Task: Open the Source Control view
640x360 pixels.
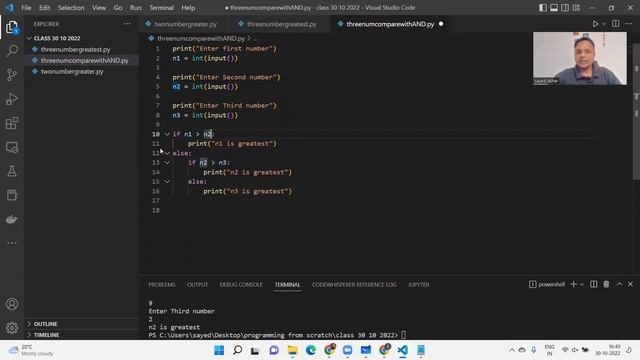Action: [x=12, y=75]
